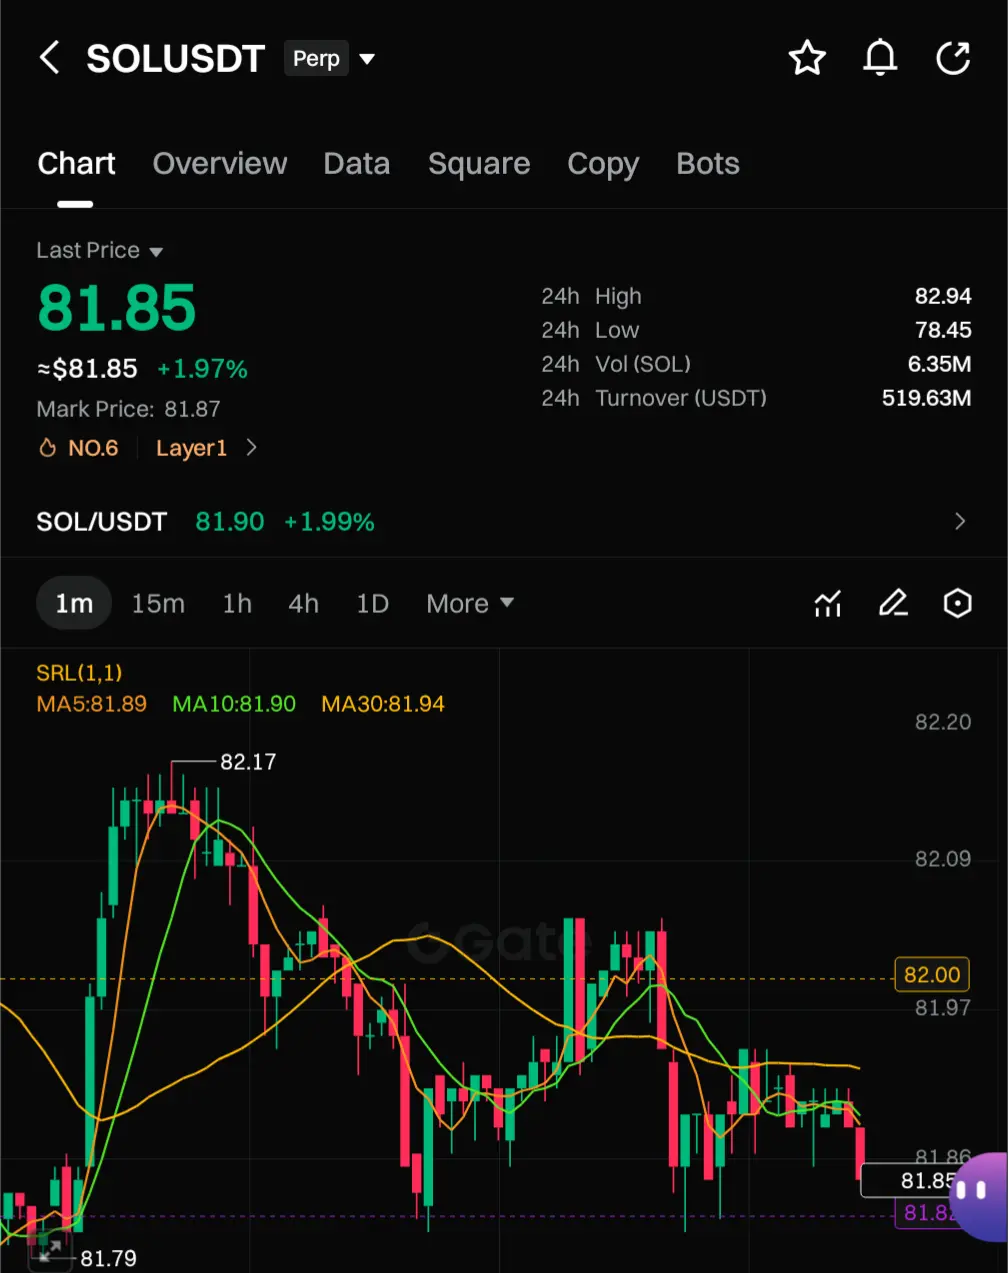Tap the share icon in header
1008x1273 pixels.
tap(953, 58)
